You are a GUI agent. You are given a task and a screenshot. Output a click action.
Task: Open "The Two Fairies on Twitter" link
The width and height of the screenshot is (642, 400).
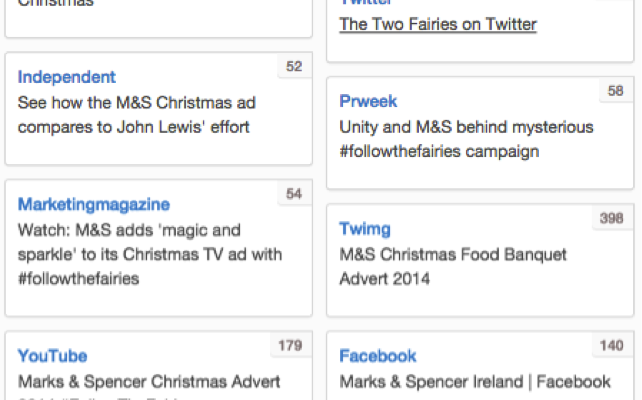pyautogui.click(x=438, y=24)
